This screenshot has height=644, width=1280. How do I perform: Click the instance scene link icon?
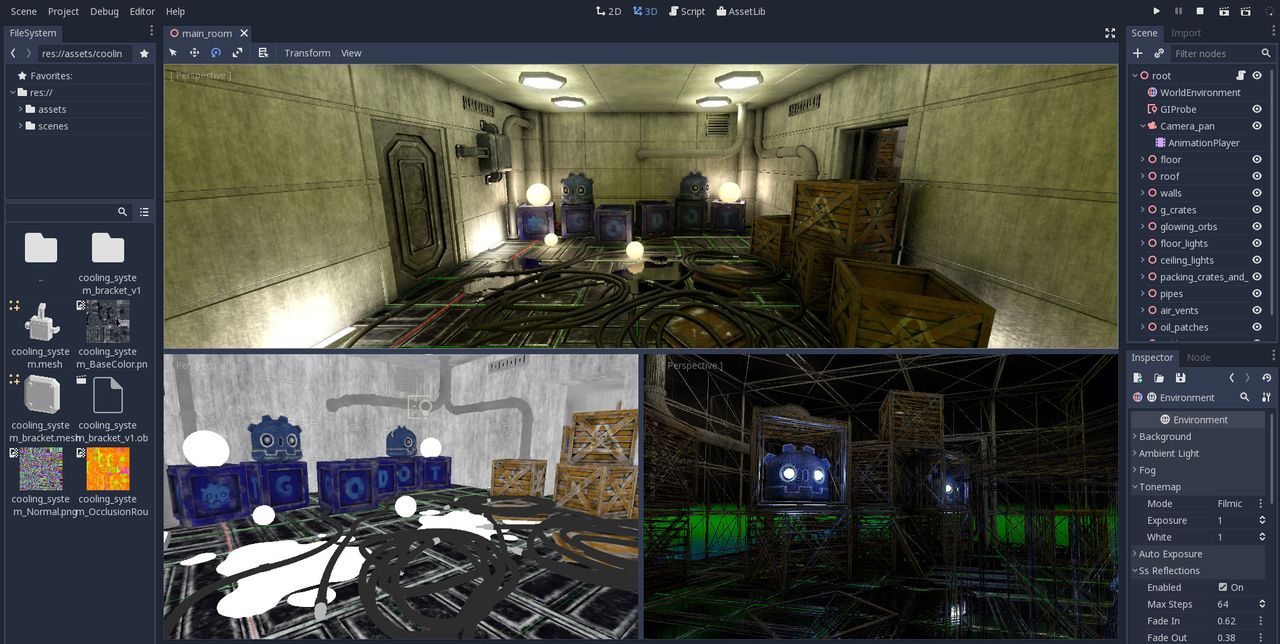(x=1159, y=53)
